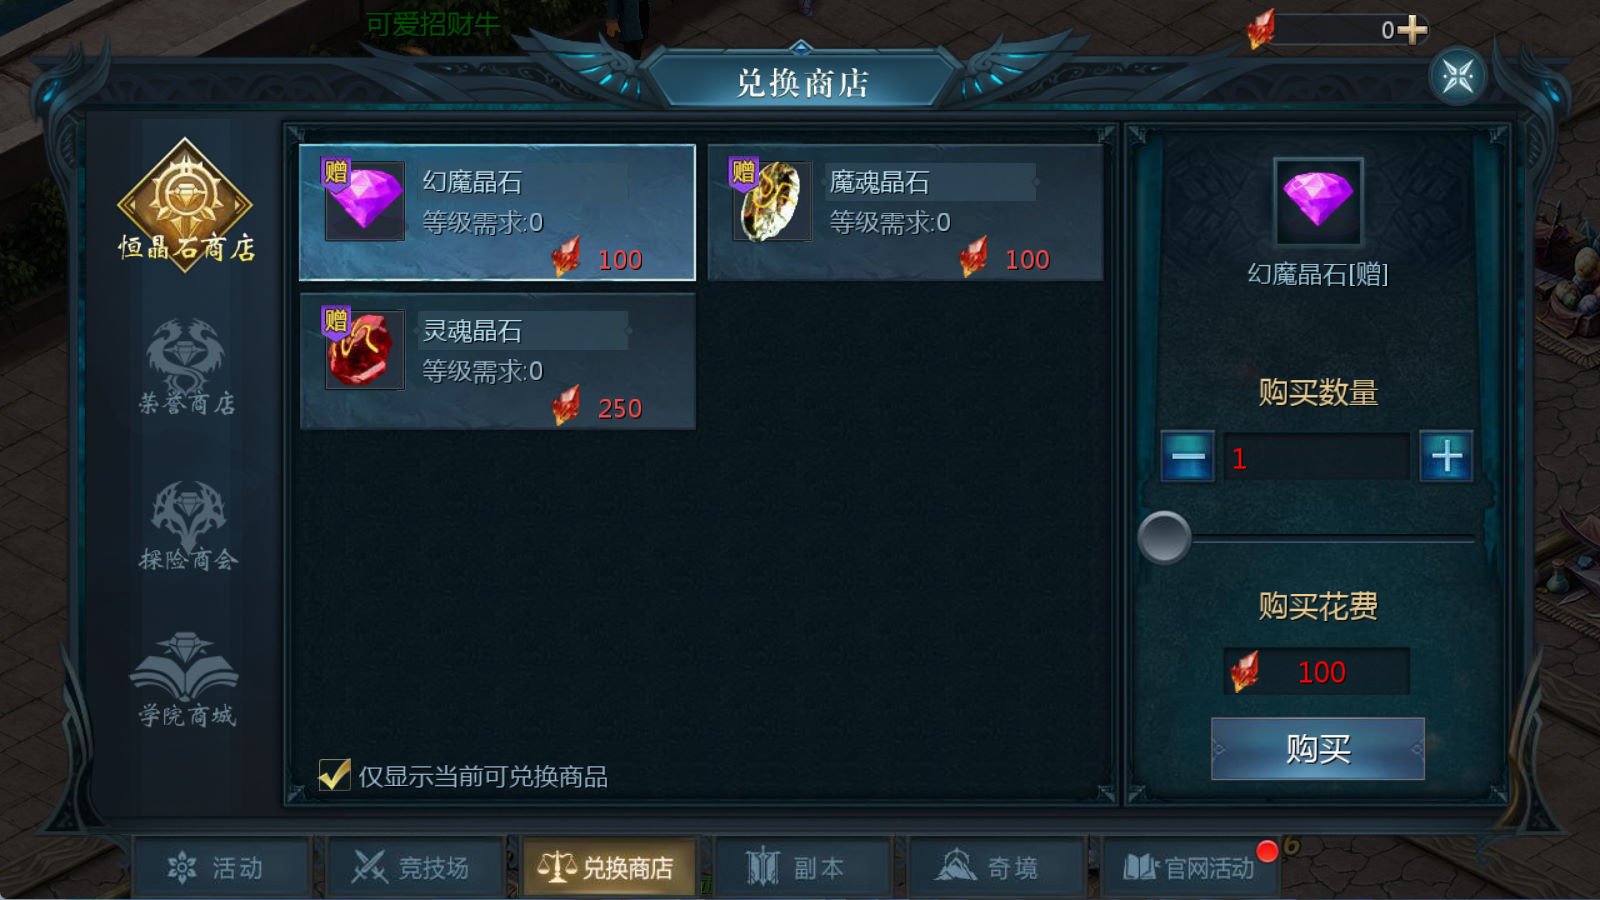Choose the 灵魂晶石 red crystal item

click(x=498, y=362)
